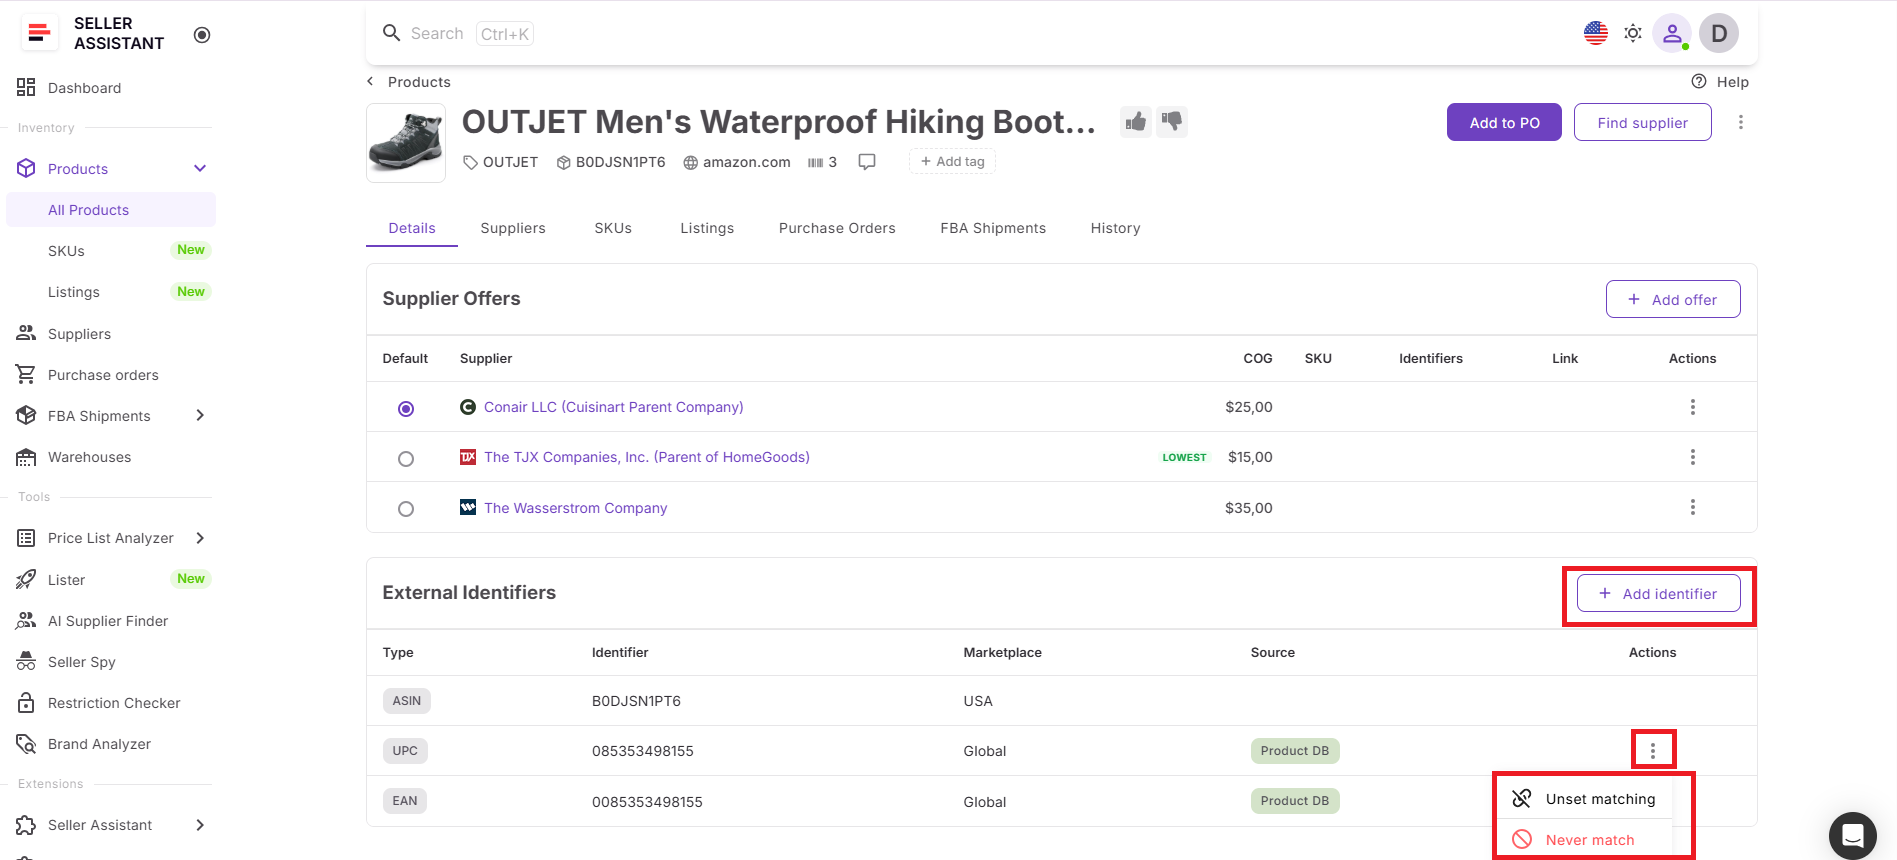Click the Seller Assistant logo icon
This screenshot has height=860, width=1897.
(x=39, y=33)
